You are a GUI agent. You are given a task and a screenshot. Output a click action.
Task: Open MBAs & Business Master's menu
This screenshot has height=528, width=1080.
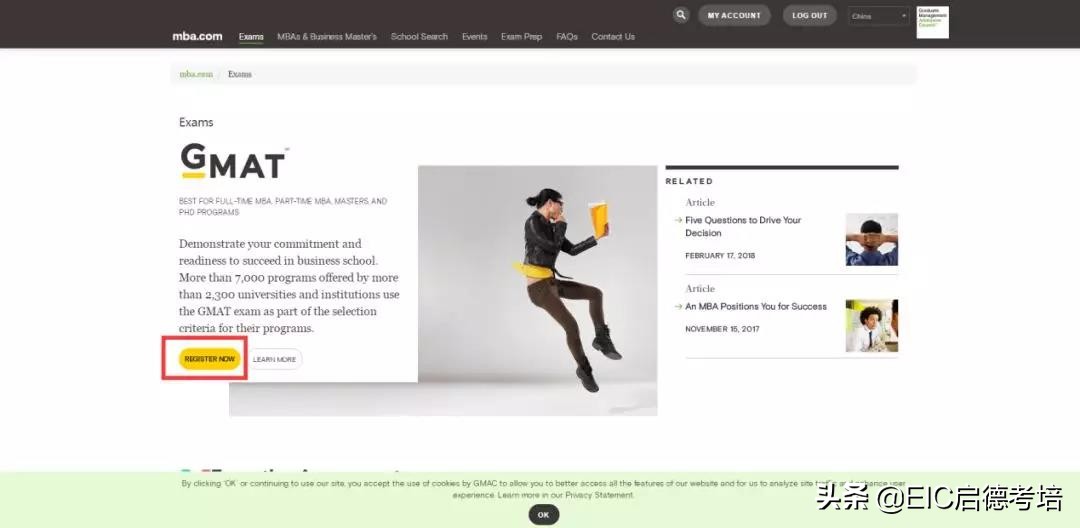coord(327,36)
